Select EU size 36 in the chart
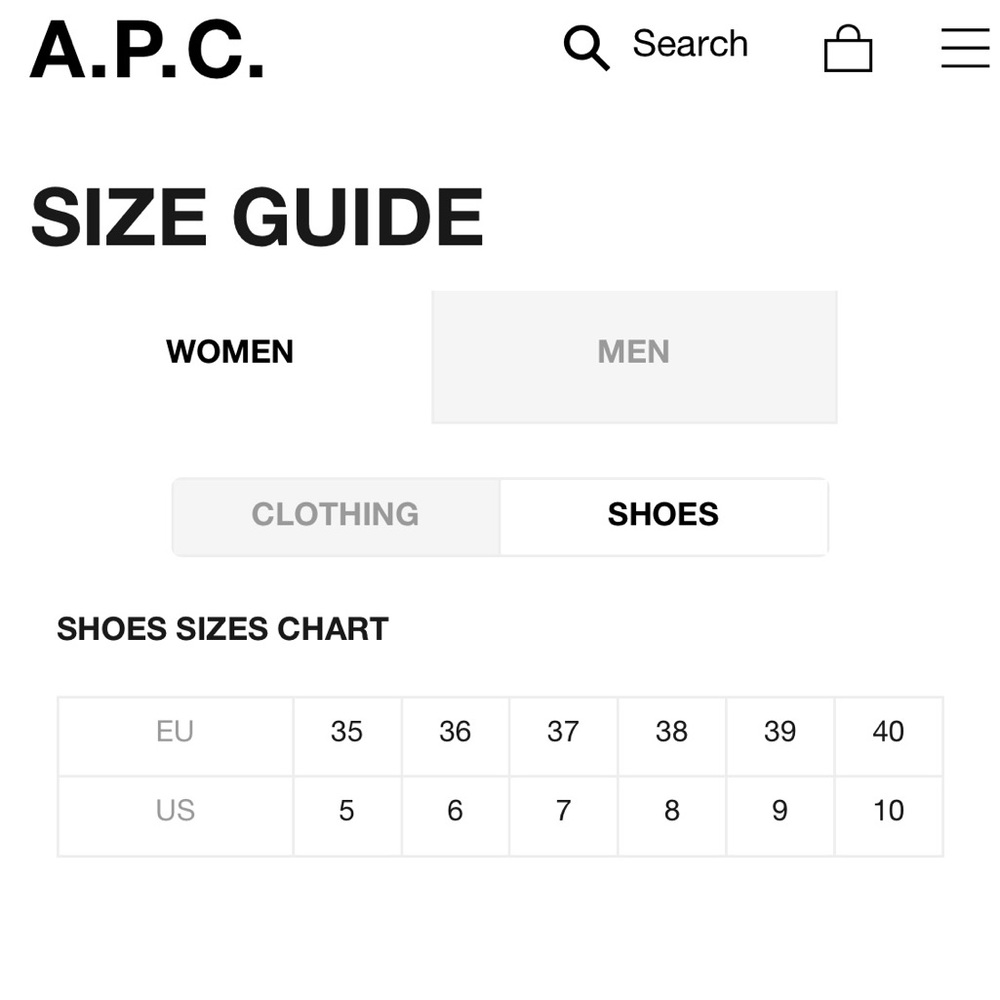The image size is (1000, 1000). pos(455,733)
